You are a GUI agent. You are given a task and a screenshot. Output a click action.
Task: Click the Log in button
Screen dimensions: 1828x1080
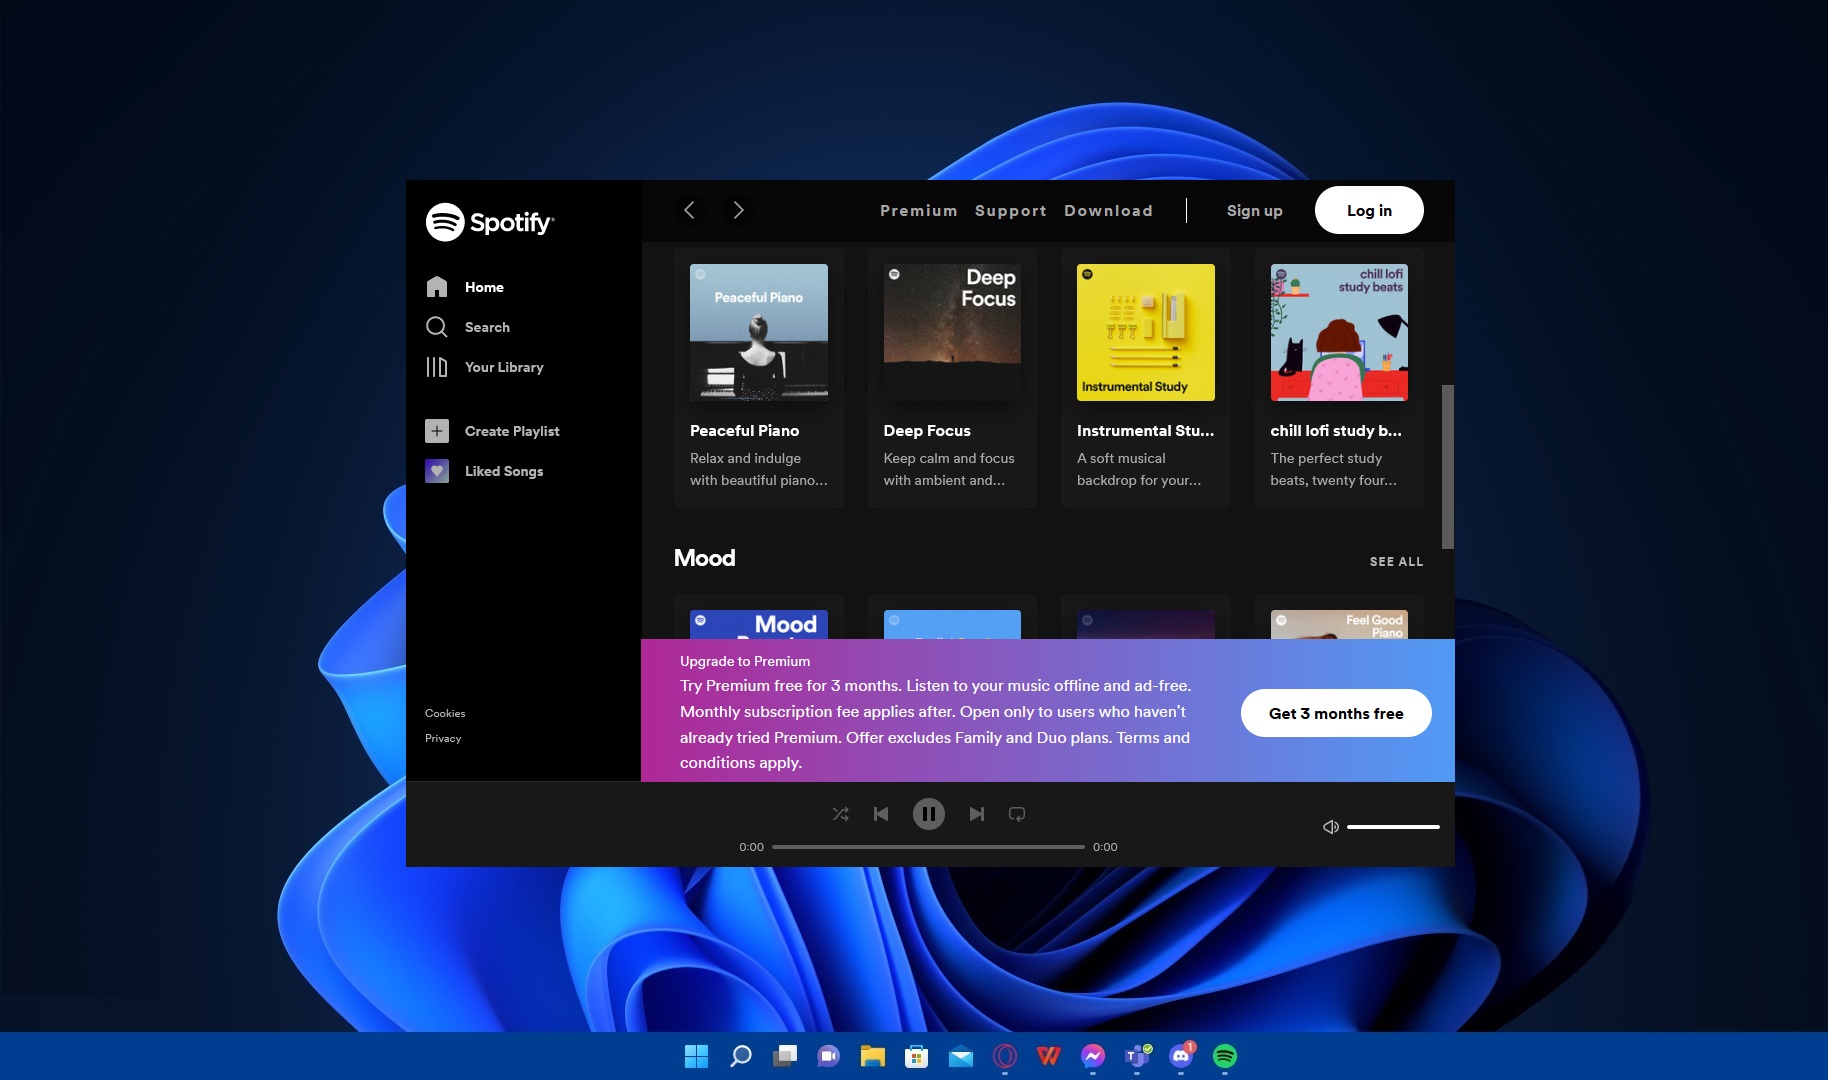(1368, 210)
